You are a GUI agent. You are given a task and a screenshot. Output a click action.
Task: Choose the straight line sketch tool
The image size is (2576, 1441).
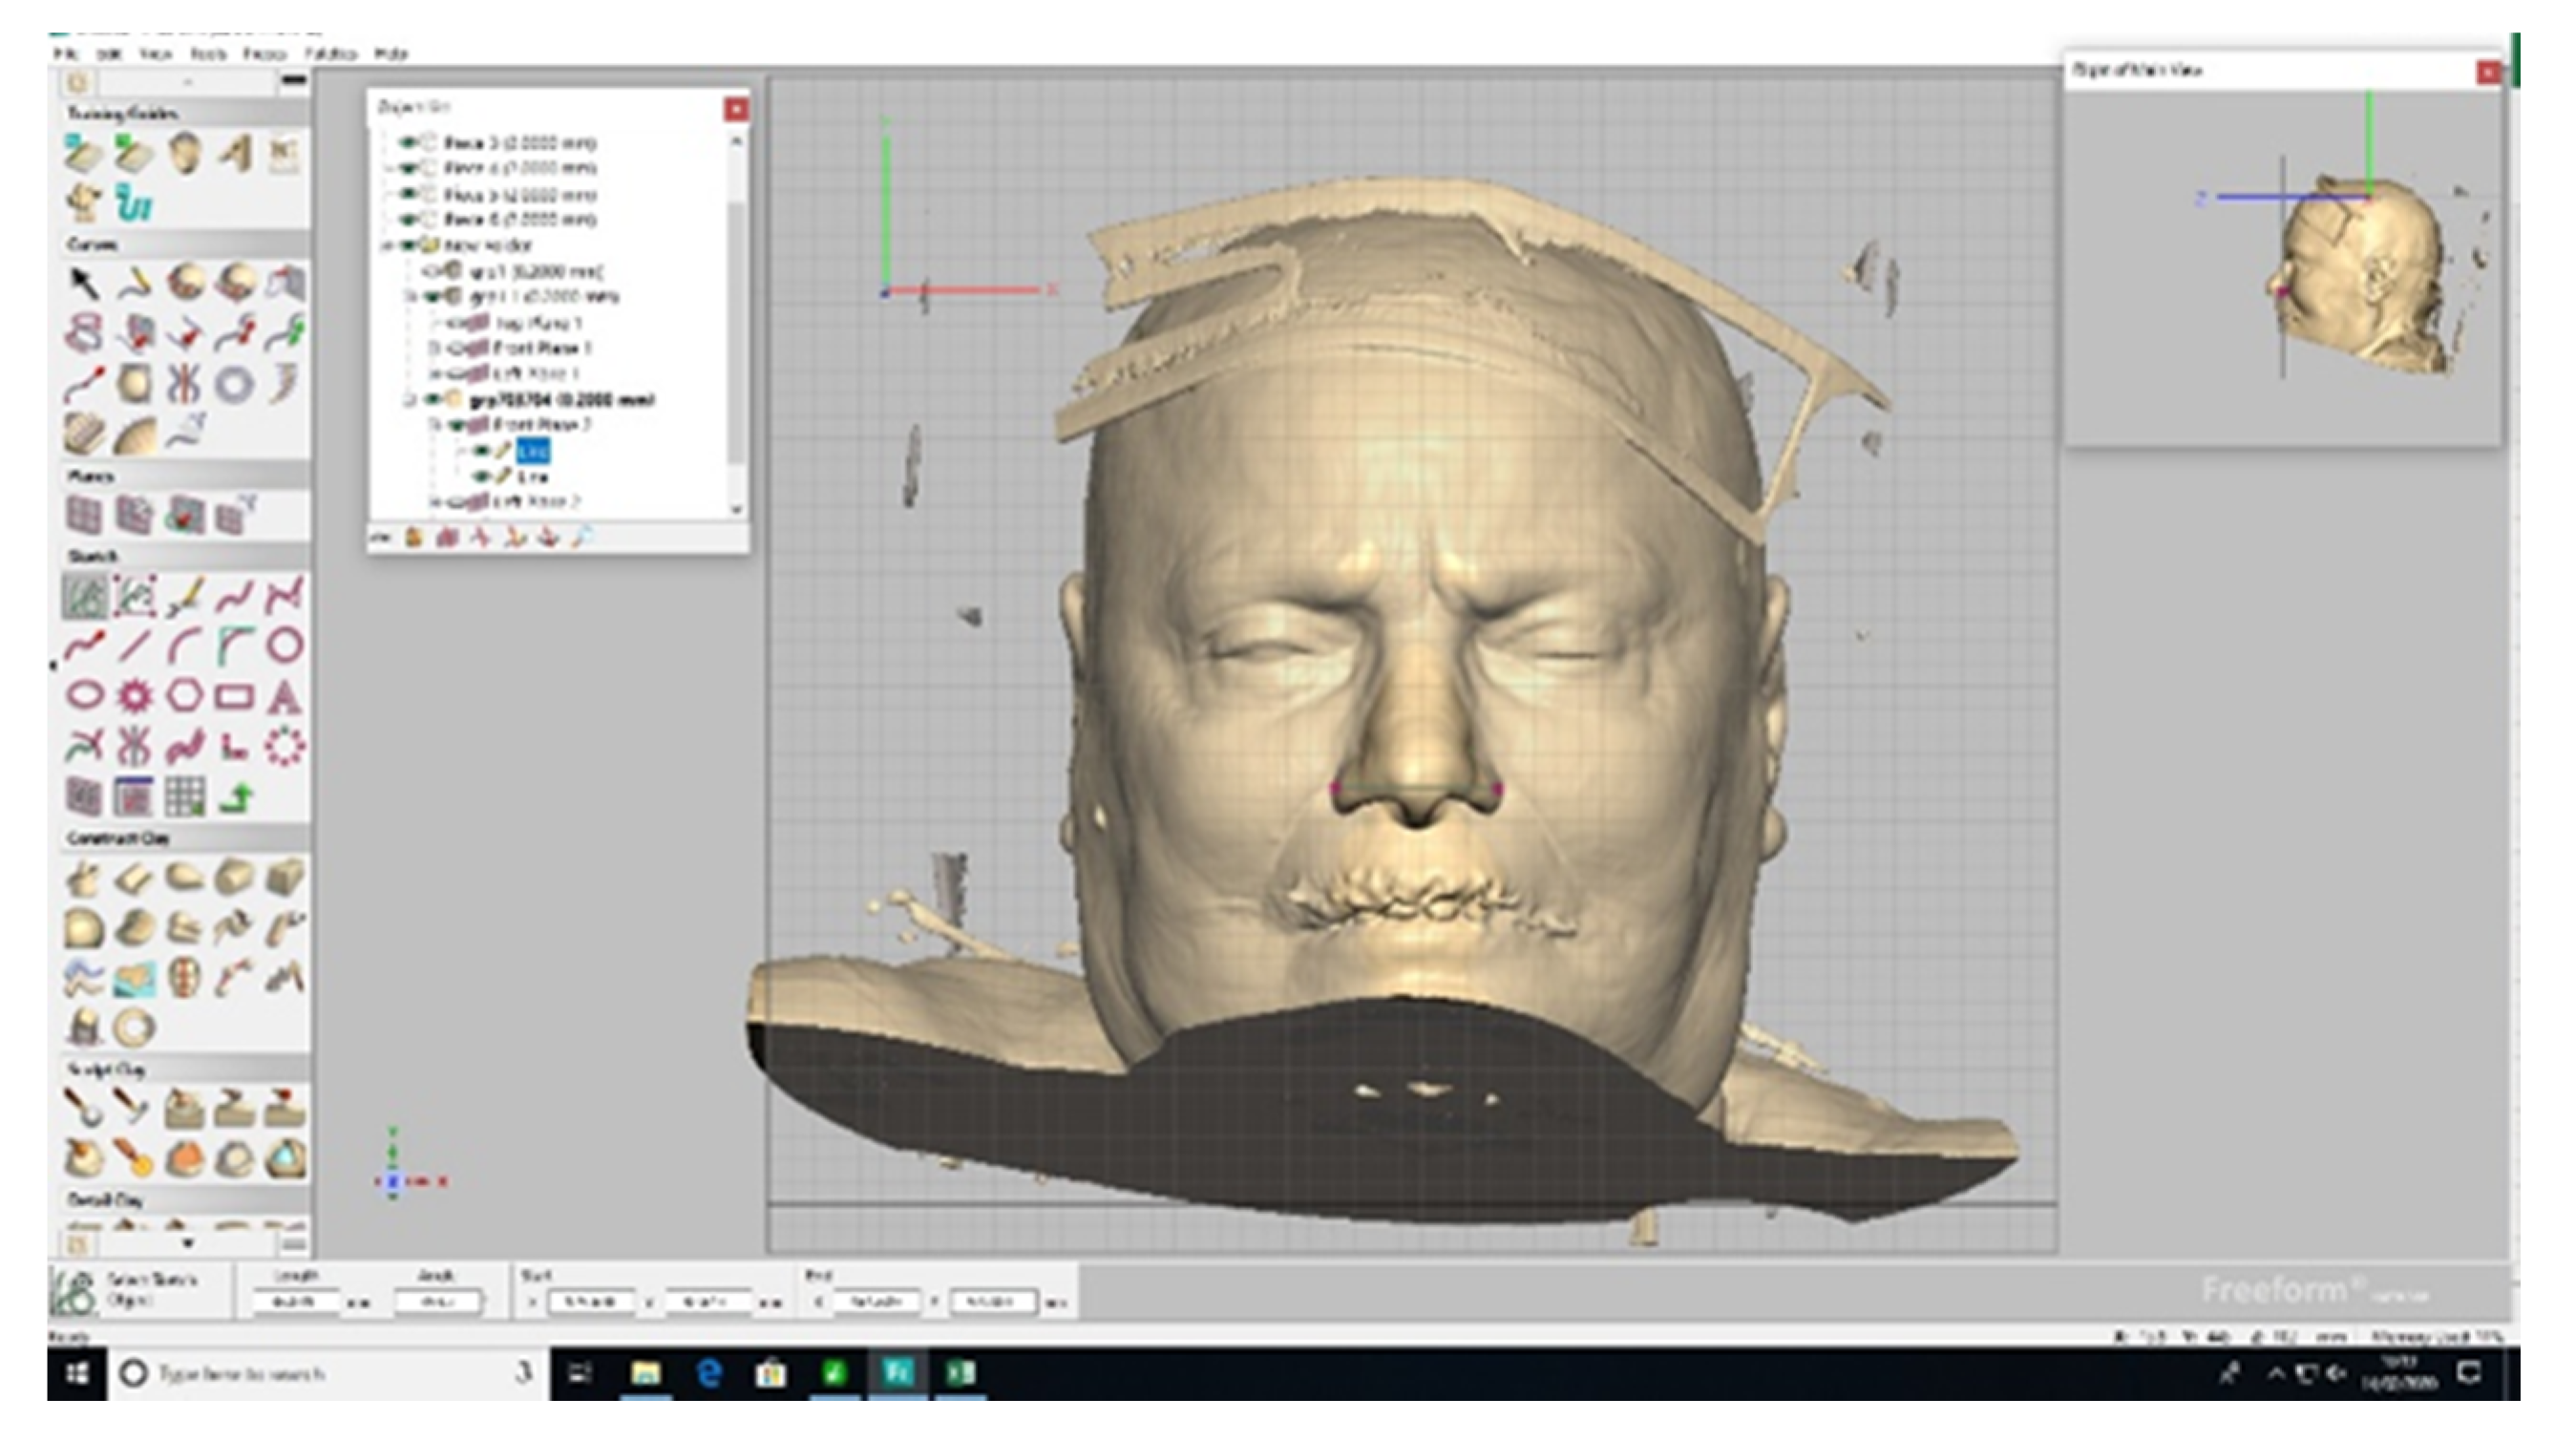tap(134, 646)
